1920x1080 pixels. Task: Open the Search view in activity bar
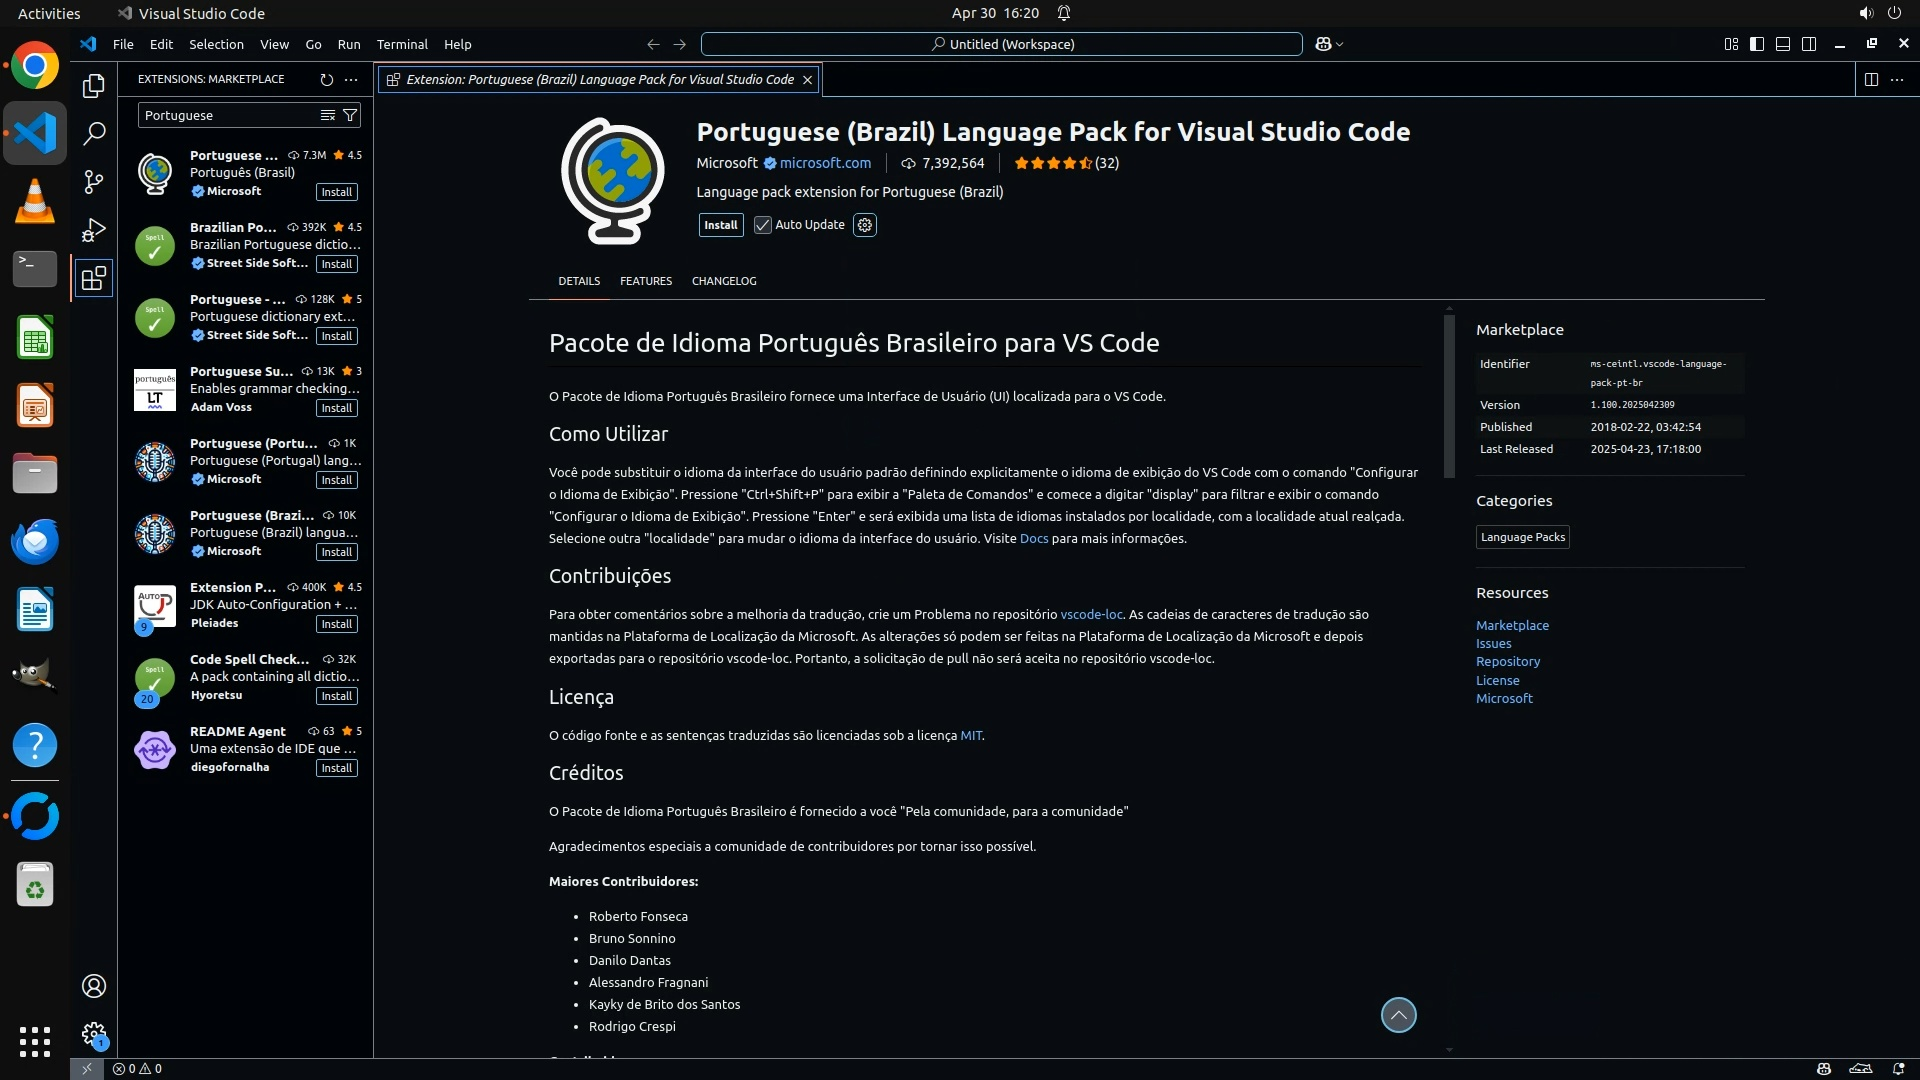(x=94, y=133)
